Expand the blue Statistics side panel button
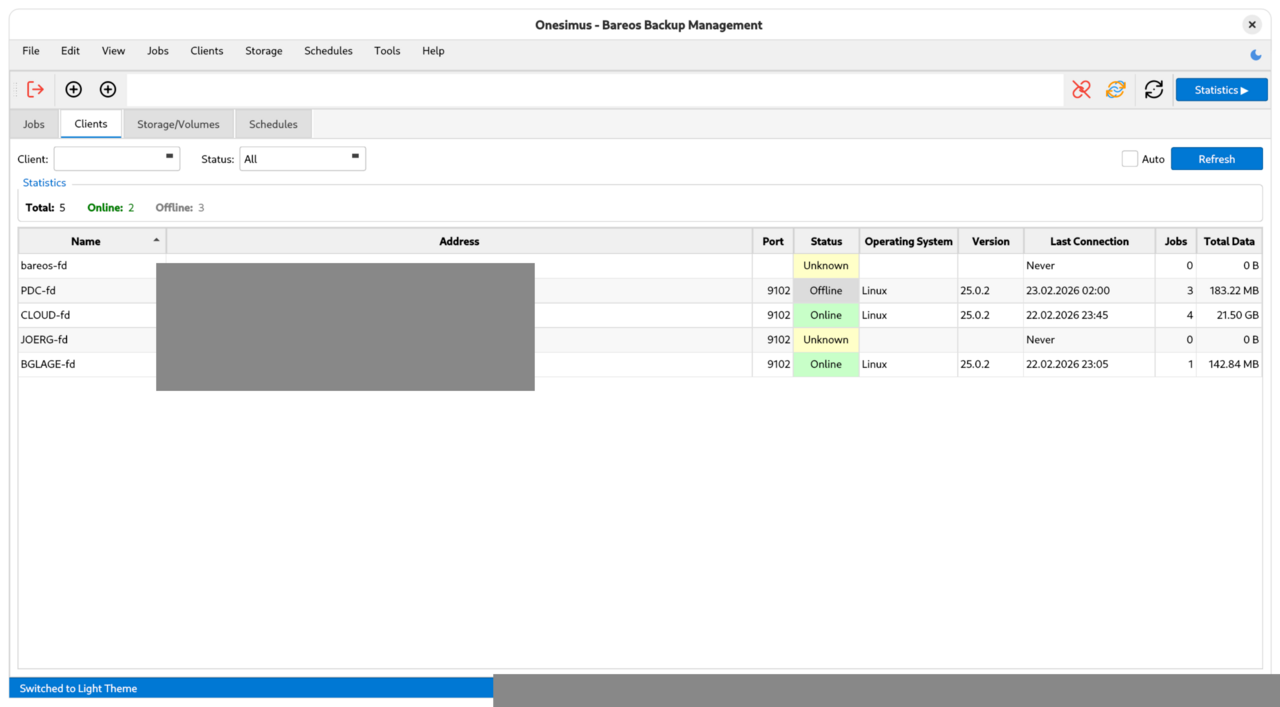1280x707 pixels. tap(1221, 90)
